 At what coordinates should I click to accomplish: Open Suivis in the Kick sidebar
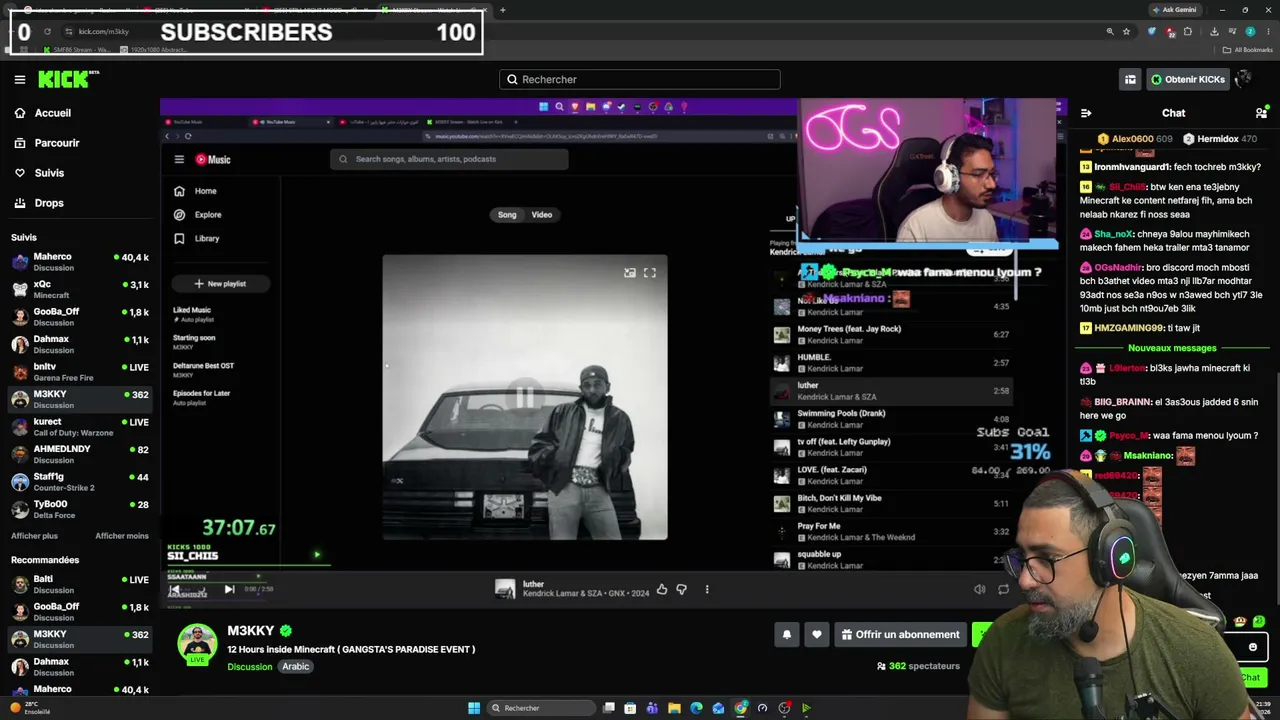(49, 173)
